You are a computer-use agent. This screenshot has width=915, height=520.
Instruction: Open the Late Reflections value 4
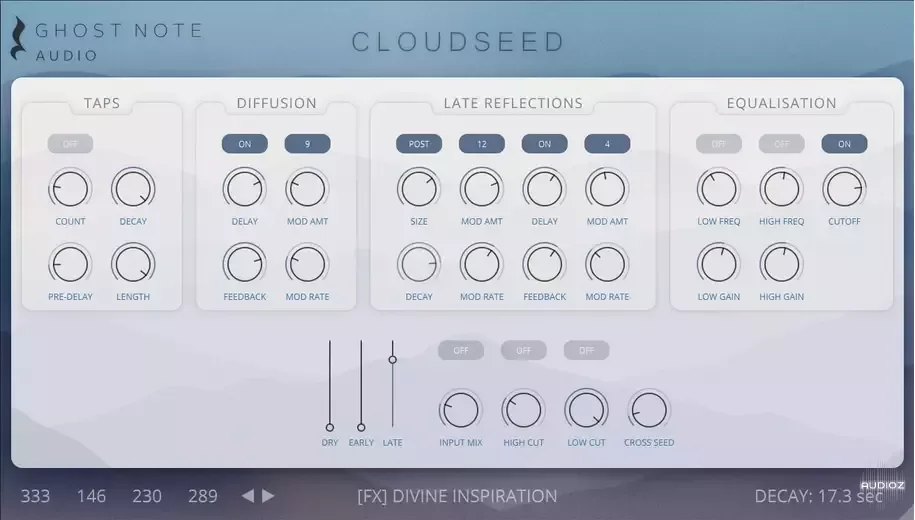click(607, 144)
